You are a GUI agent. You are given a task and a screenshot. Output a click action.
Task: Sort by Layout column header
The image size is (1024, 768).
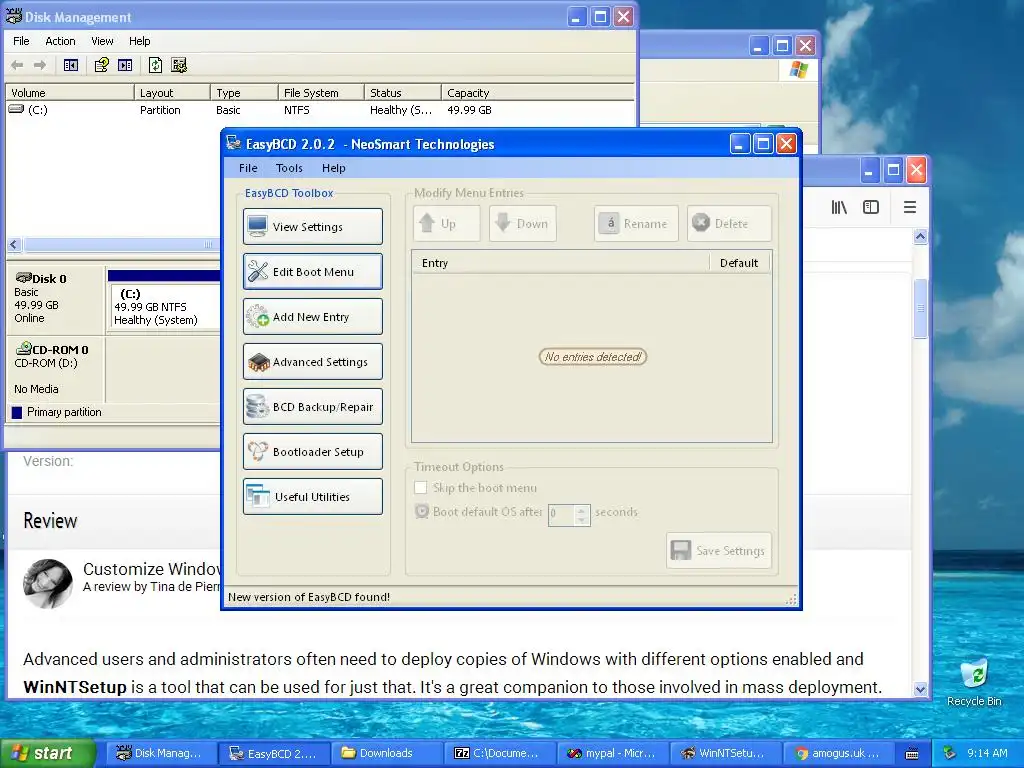coord(172,93)
